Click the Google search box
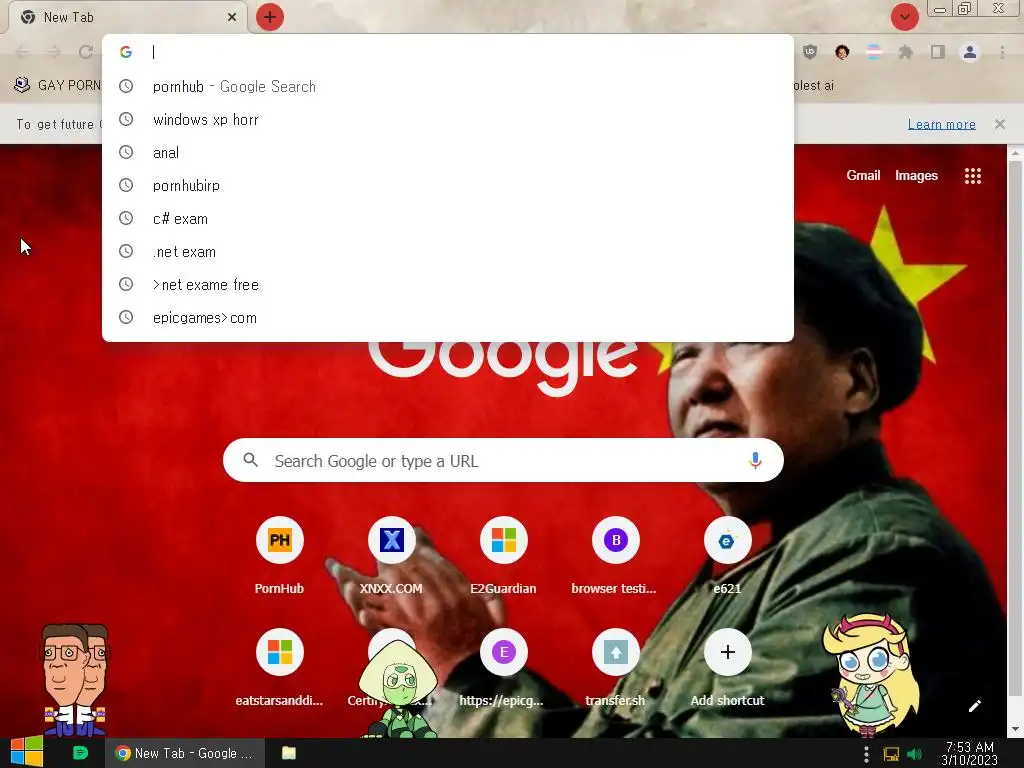The image size is (1024, 768). point(503,460)
